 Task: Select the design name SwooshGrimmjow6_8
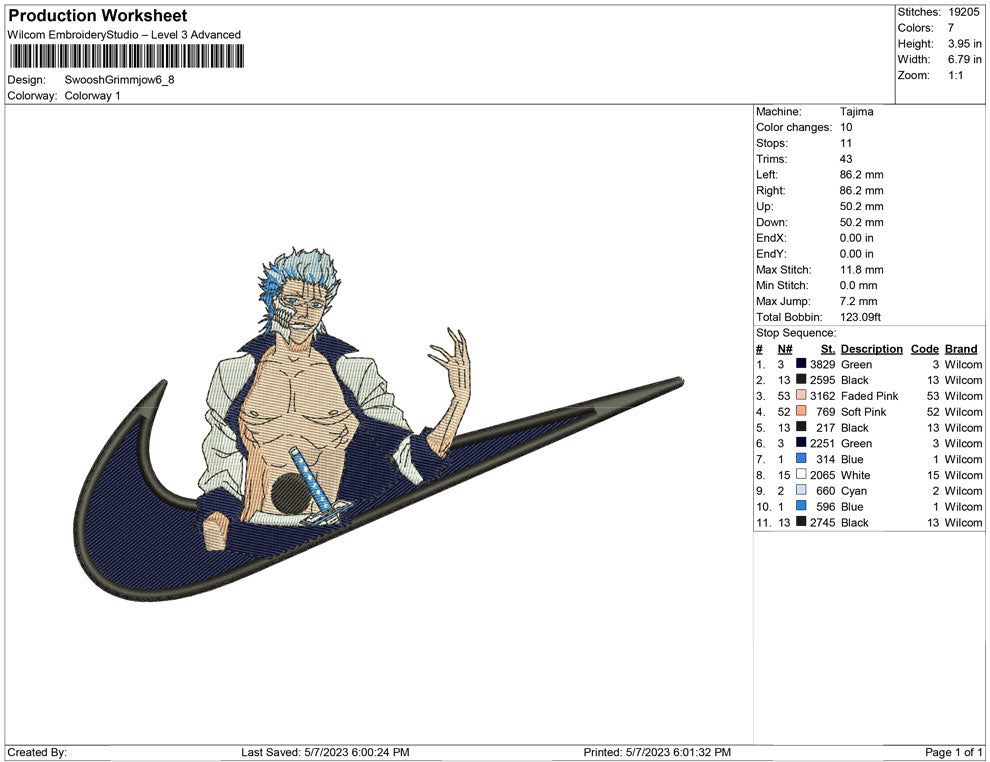[x=119, y=80]
